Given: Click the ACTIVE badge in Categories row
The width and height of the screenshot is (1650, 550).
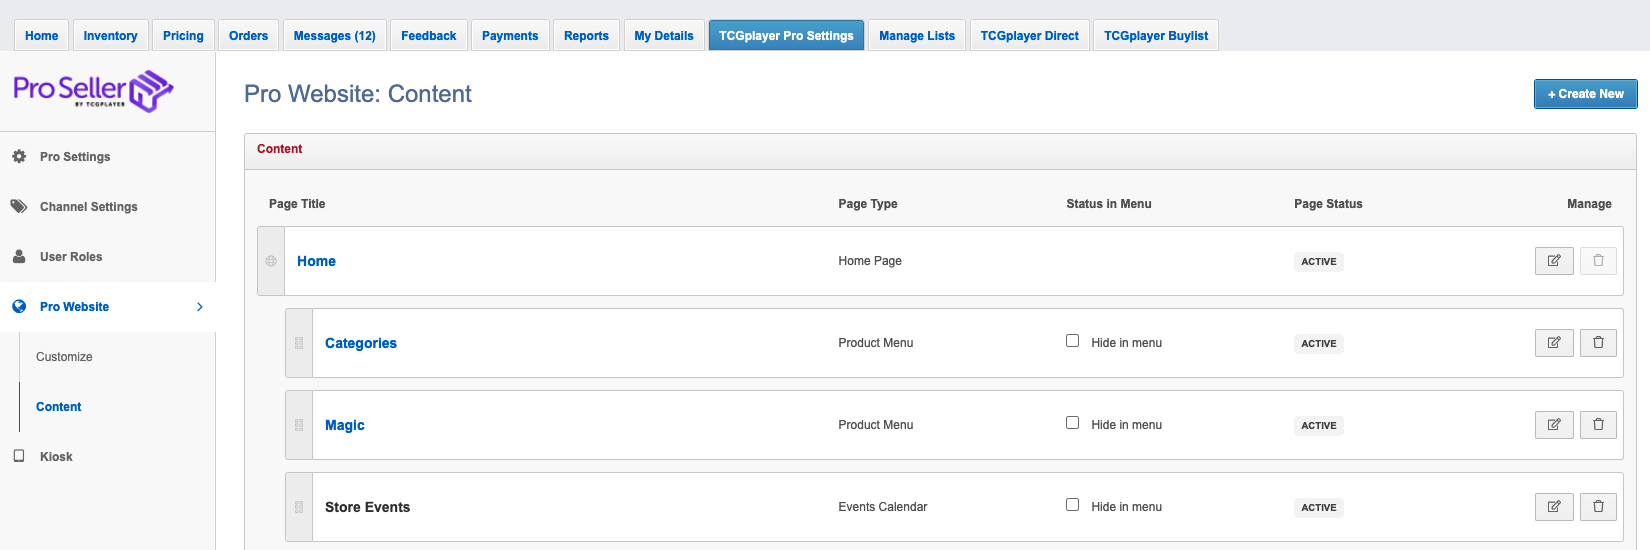Looking at the screenshot, I should (x=1319, y=343).
